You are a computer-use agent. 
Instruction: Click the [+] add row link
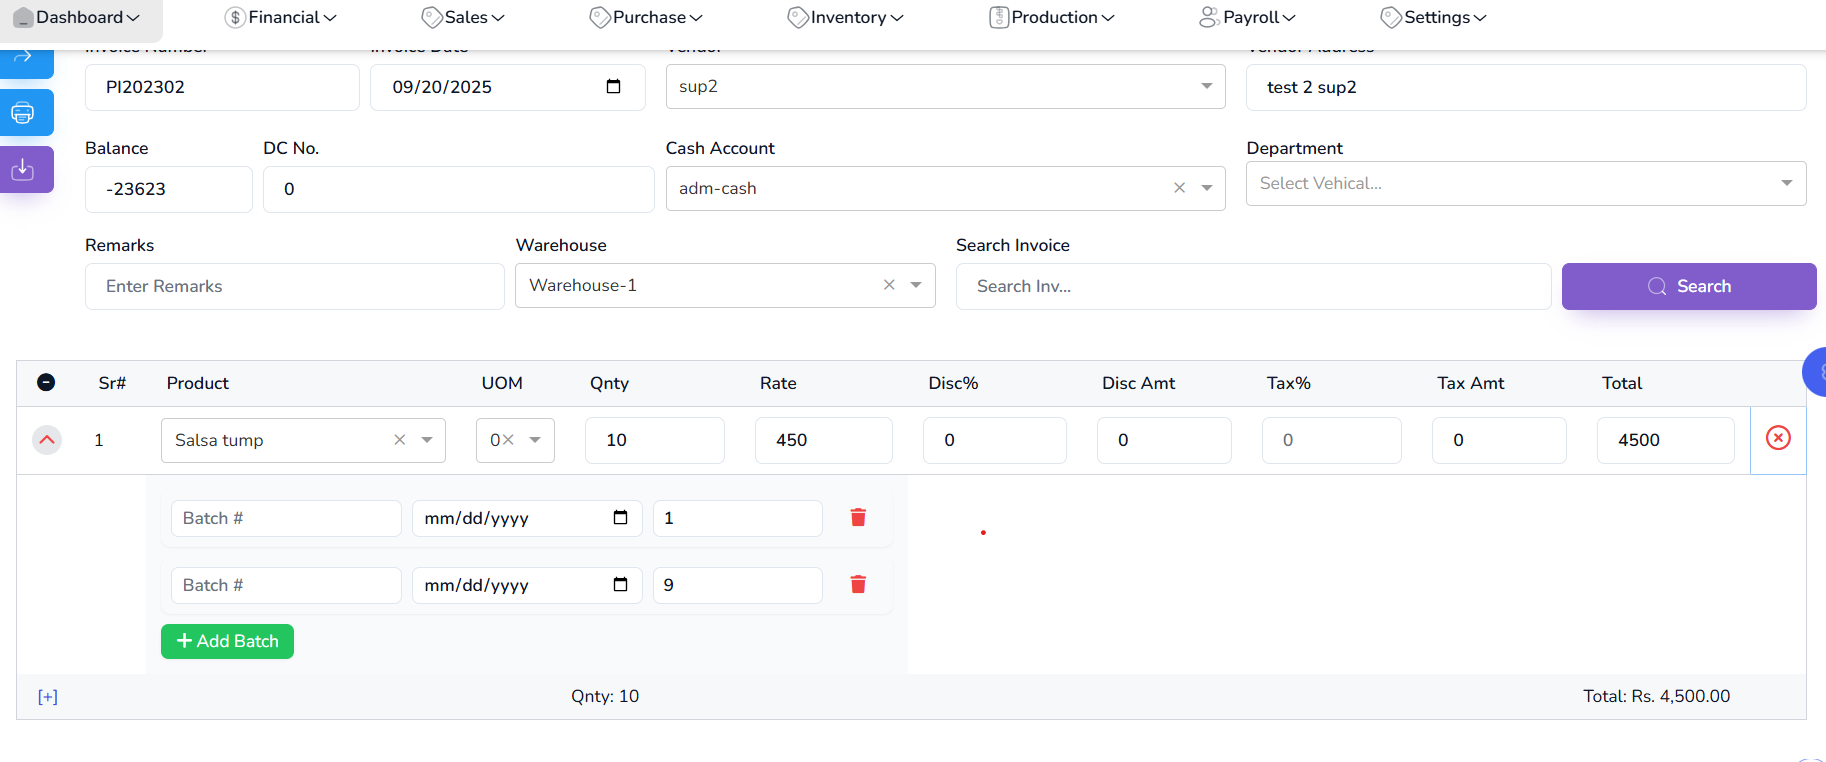[48, 697]
